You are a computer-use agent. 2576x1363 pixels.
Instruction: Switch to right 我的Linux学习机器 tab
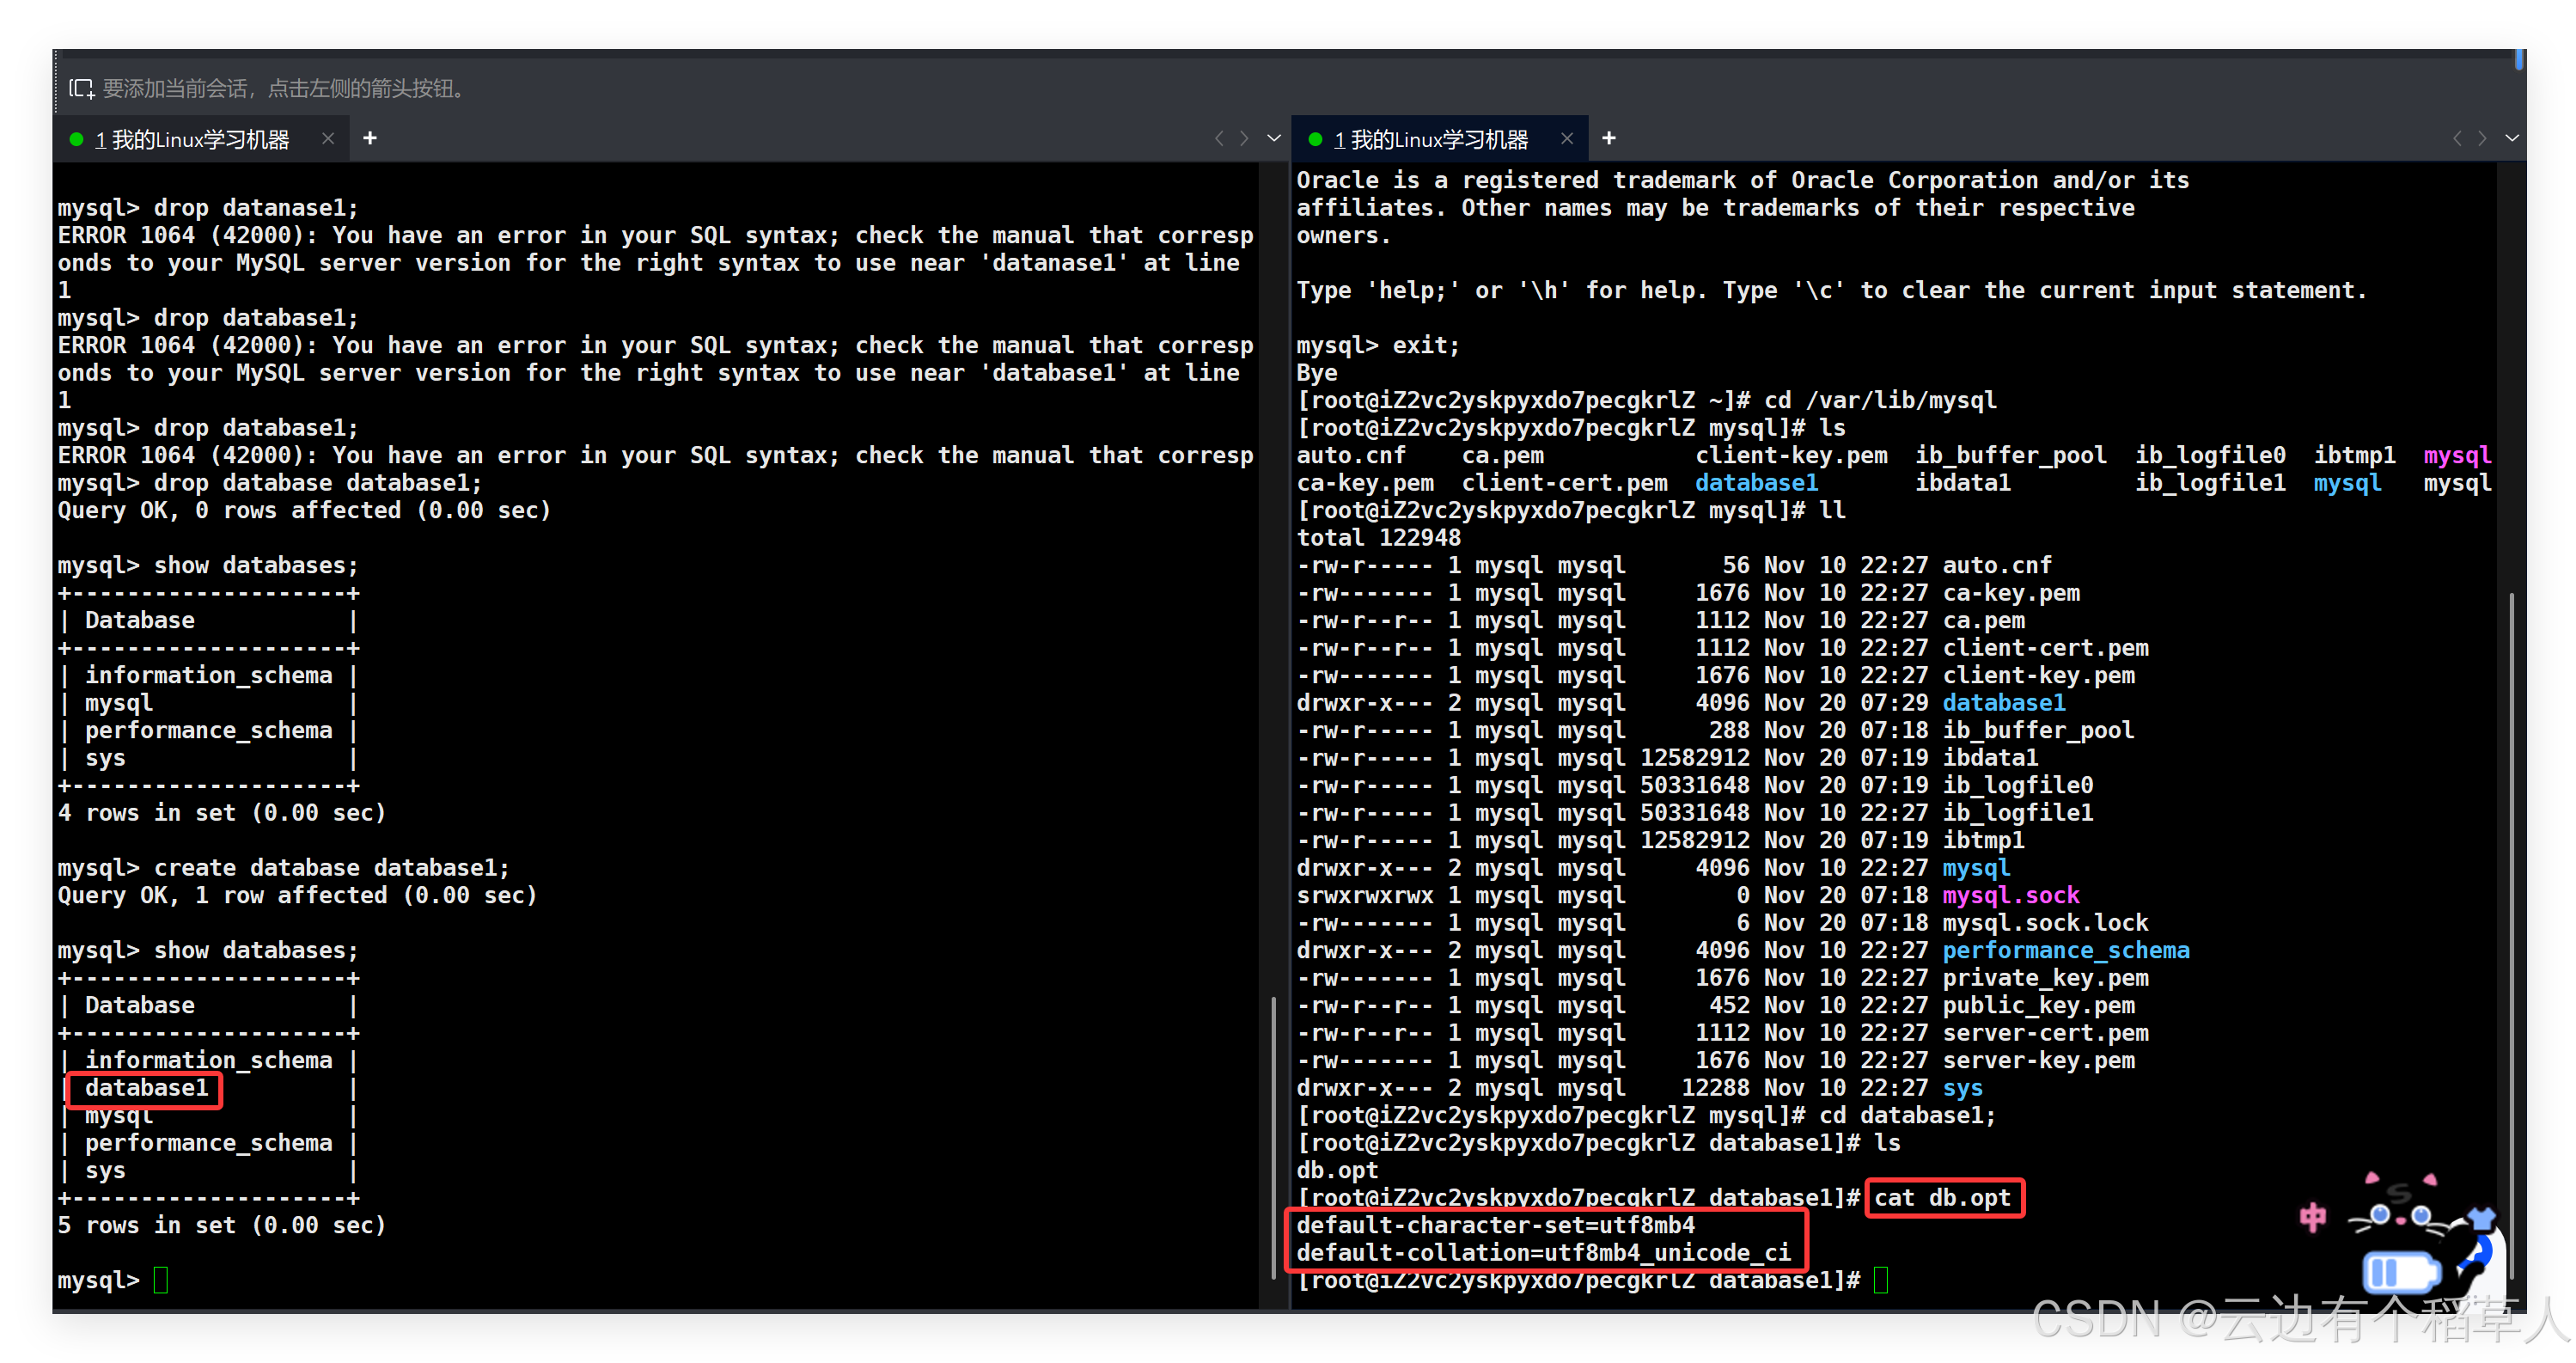coord(1439,139)
